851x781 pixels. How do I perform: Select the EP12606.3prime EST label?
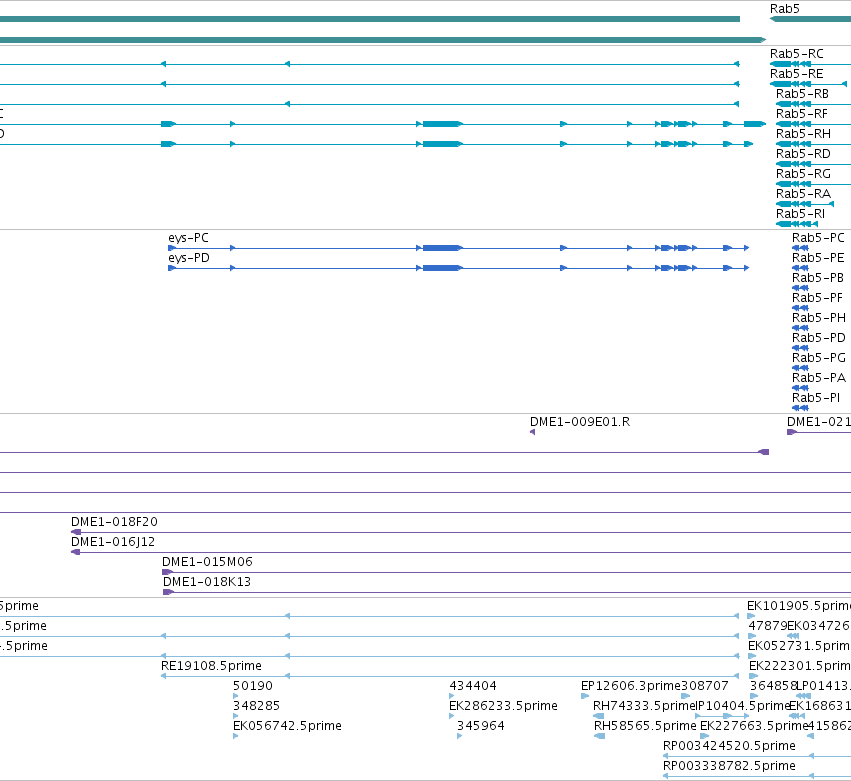[x=631, y=685]
